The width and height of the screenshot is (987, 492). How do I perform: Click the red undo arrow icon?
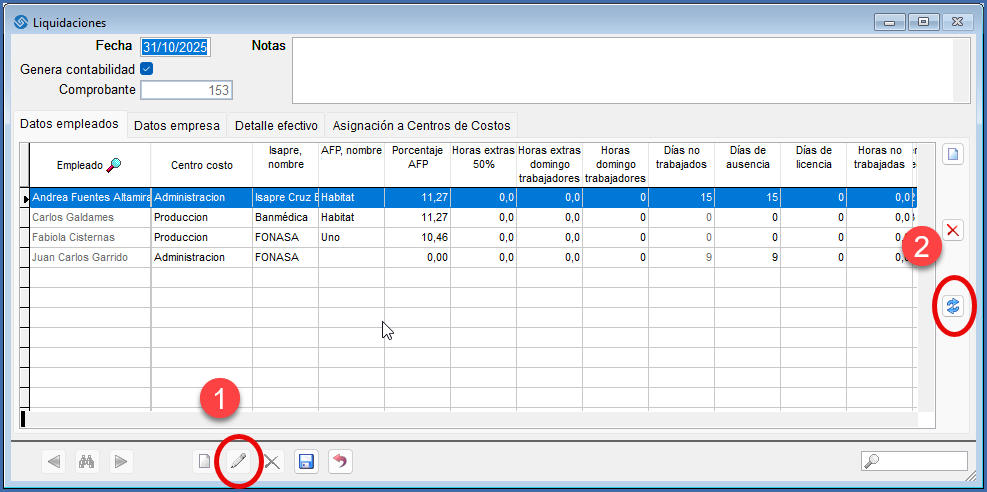click(x=340, y=461)
